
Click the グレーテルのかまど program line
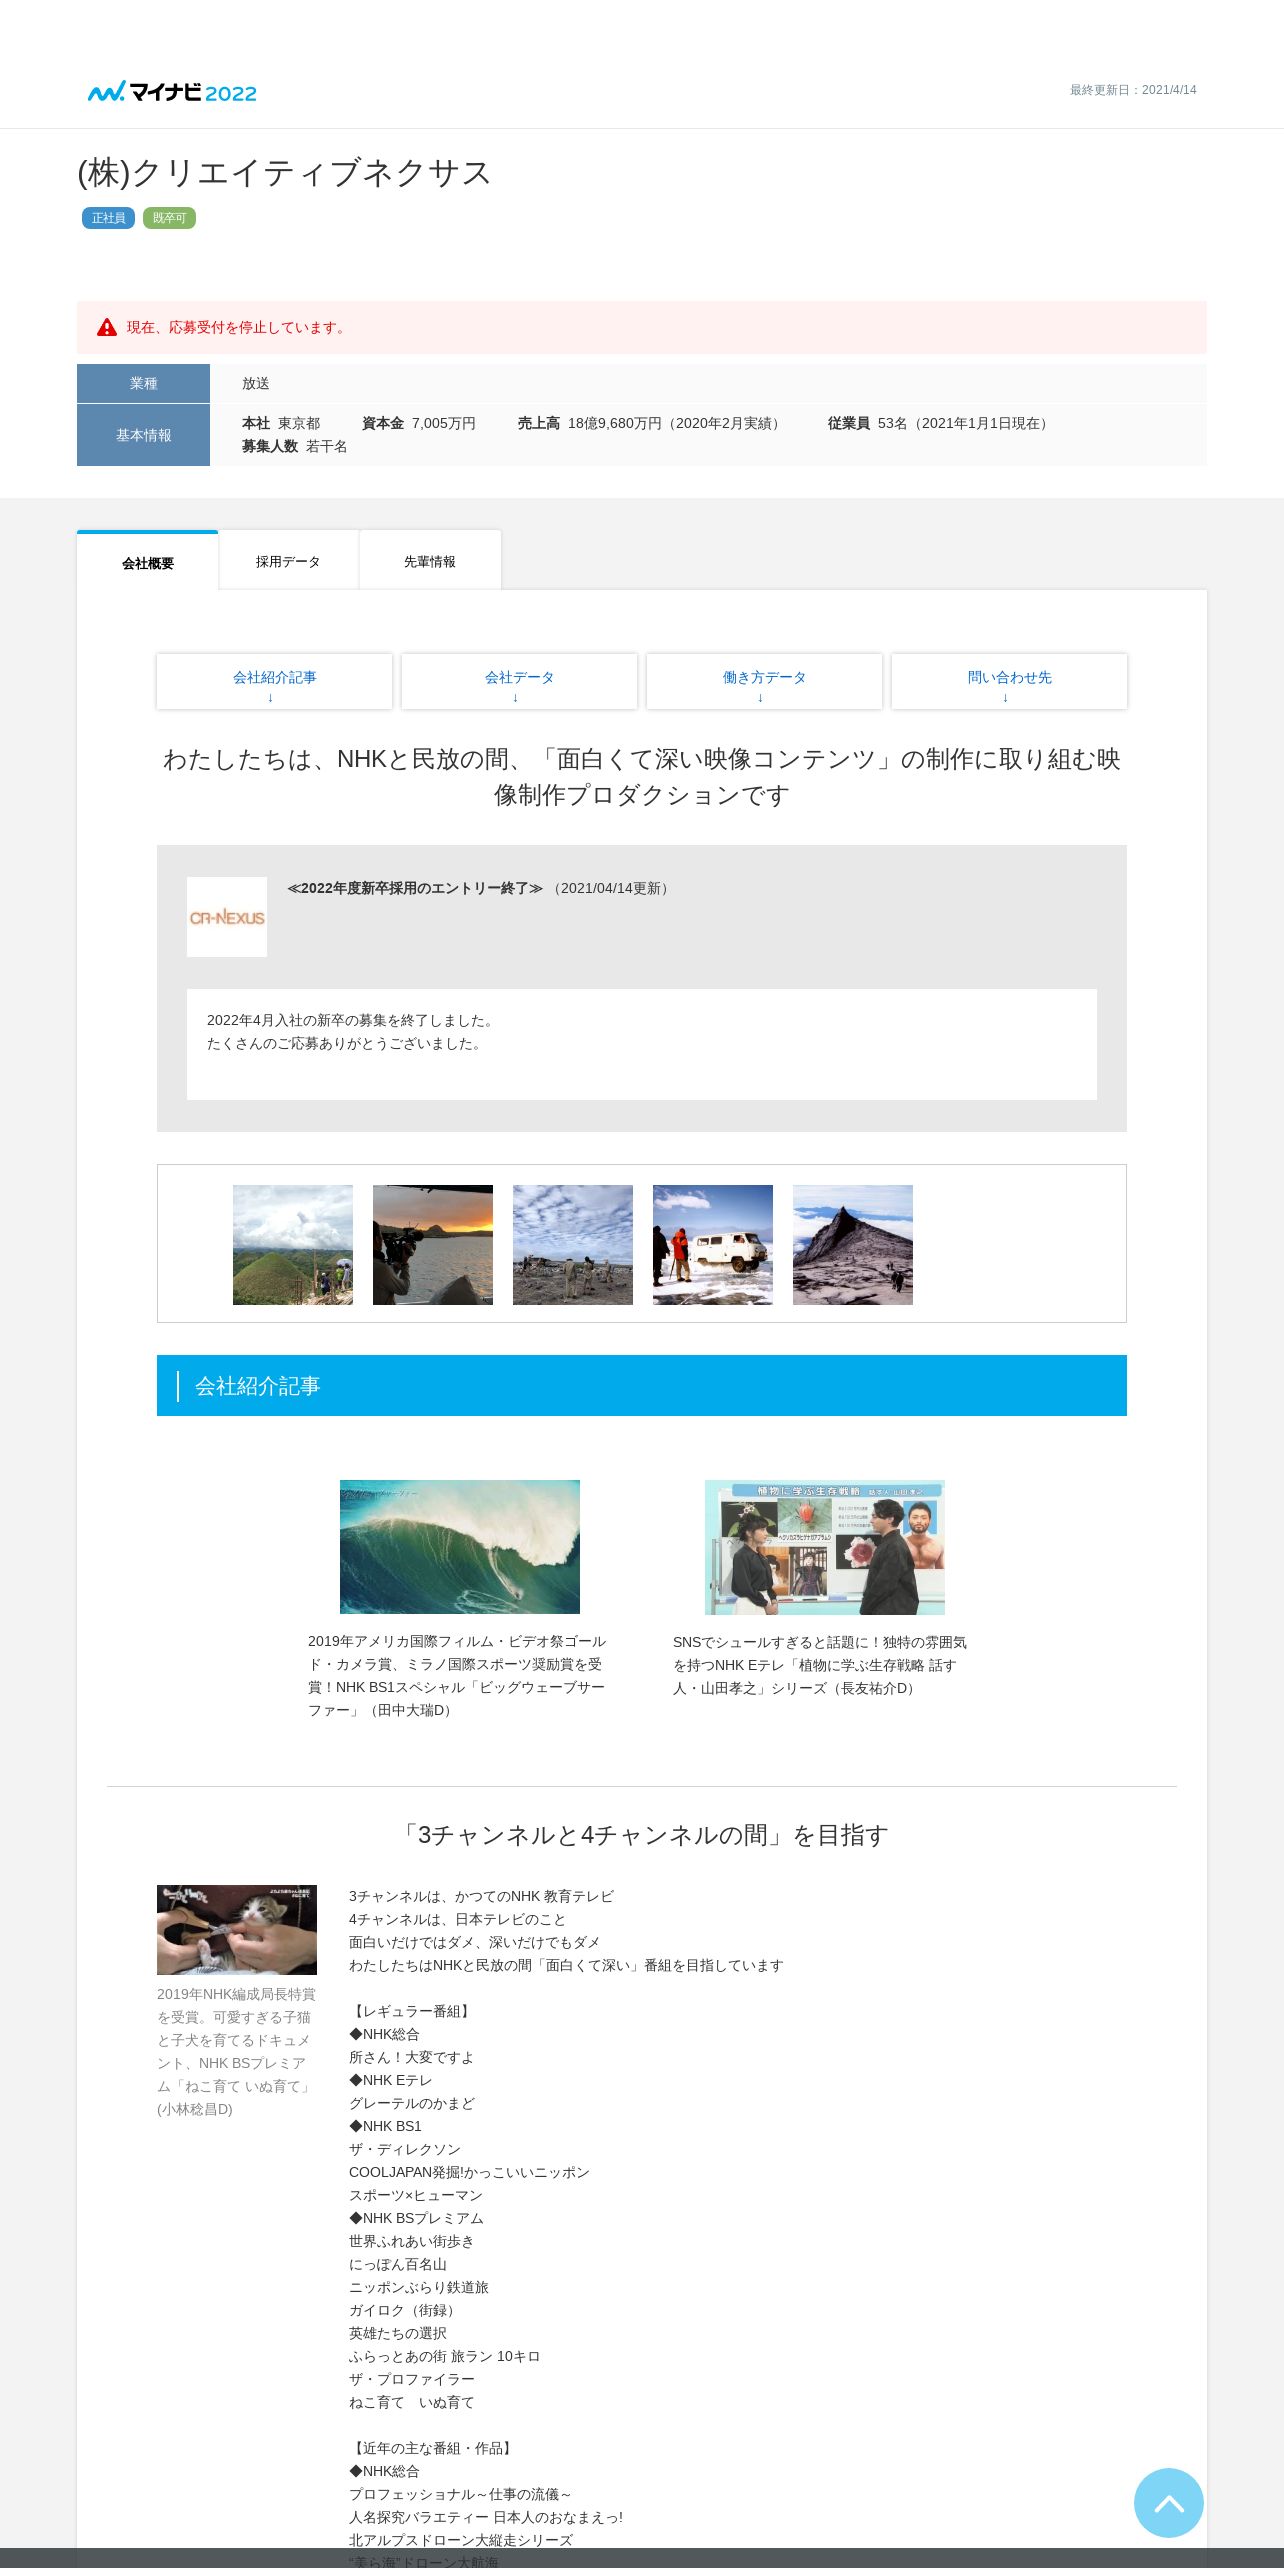pos(412,2103)
